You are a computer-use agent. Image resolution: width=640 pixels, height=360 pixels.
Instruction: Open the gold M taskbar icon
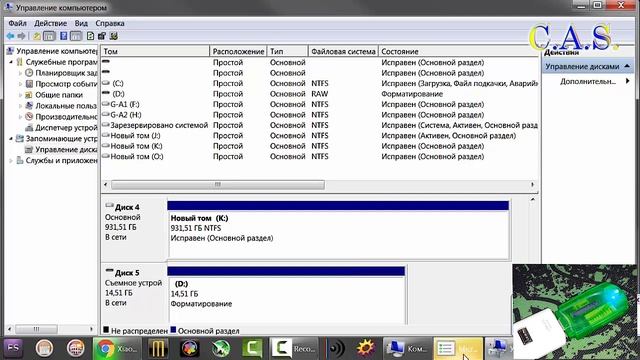coord(158,349)
